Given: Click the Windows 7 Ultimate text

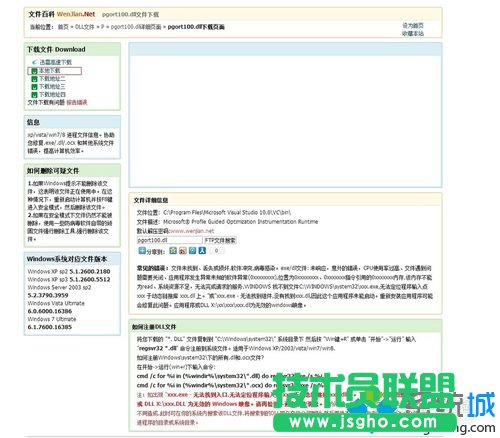Looking at the screenshot, I should pyautogui.click(x=52, y=319).
